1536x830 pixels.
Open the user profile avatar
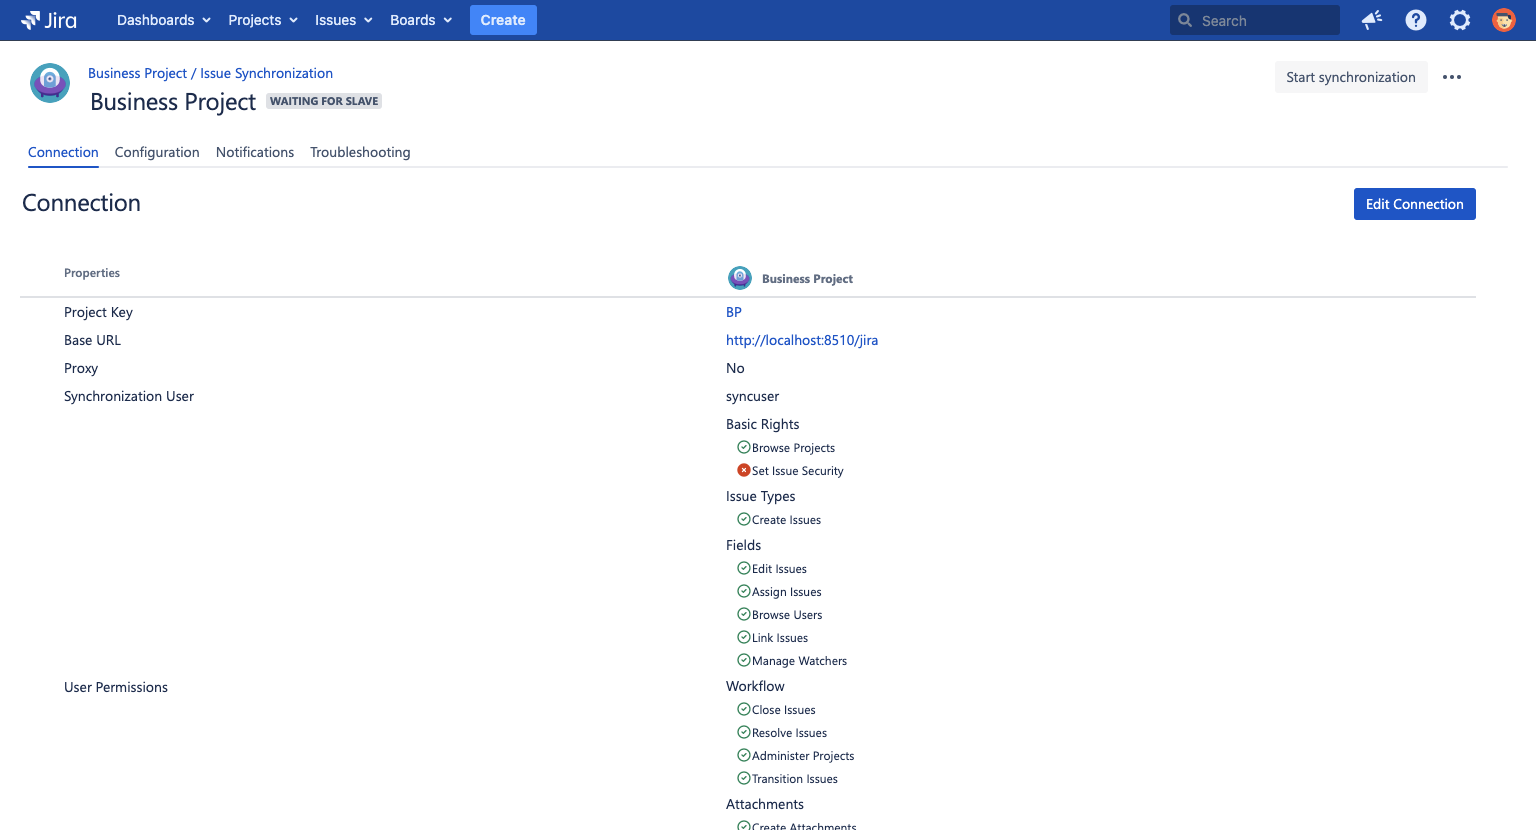tap(1503, 20)
